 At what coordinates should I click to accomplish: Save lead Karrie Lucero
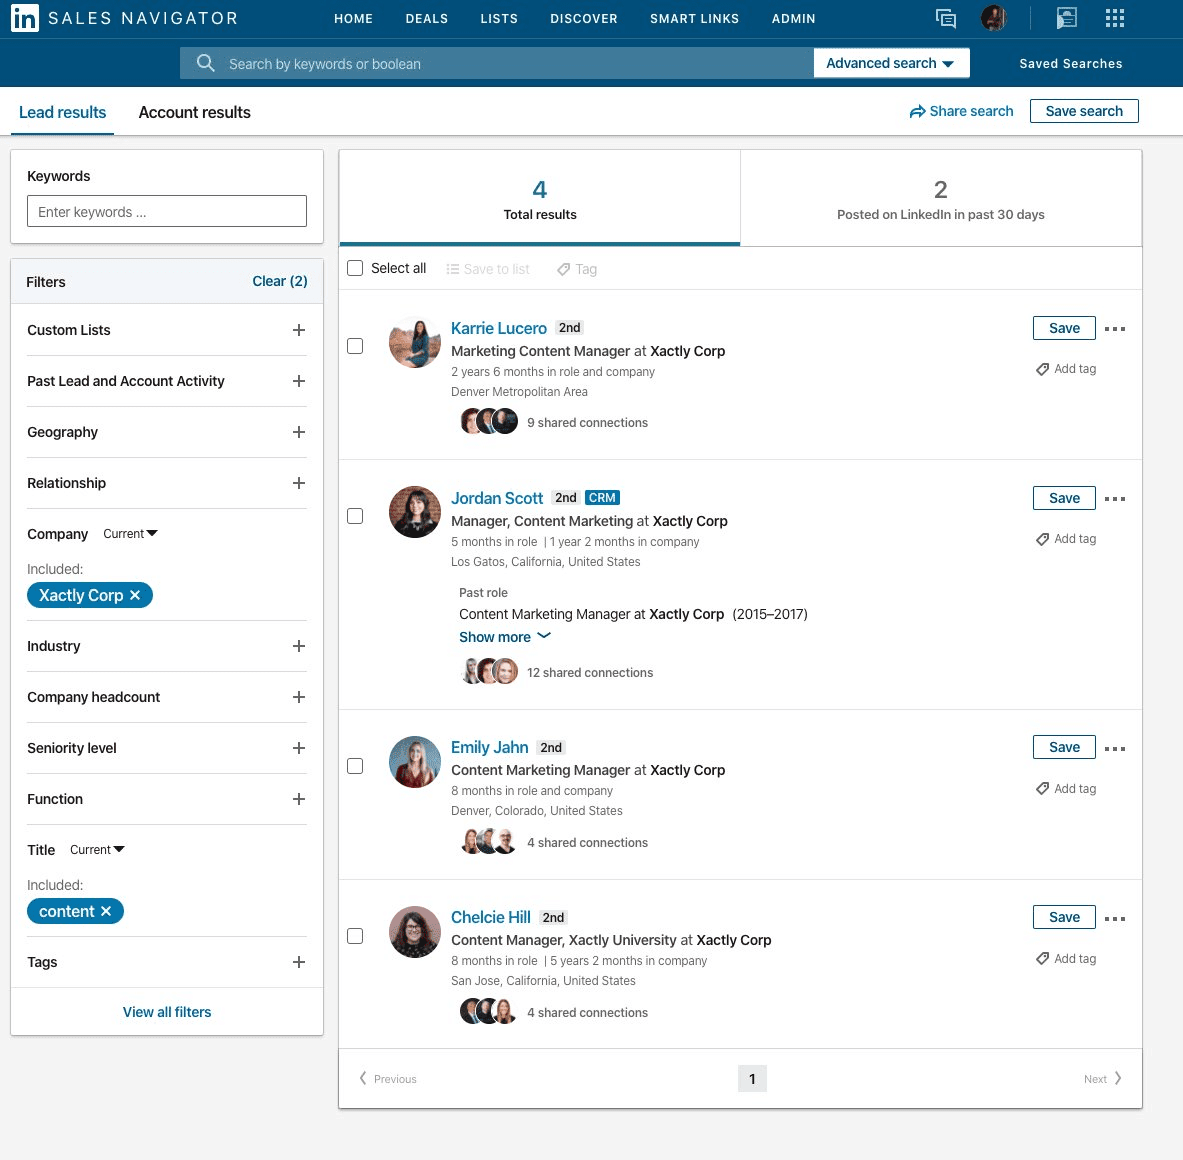coord(1064,328)
